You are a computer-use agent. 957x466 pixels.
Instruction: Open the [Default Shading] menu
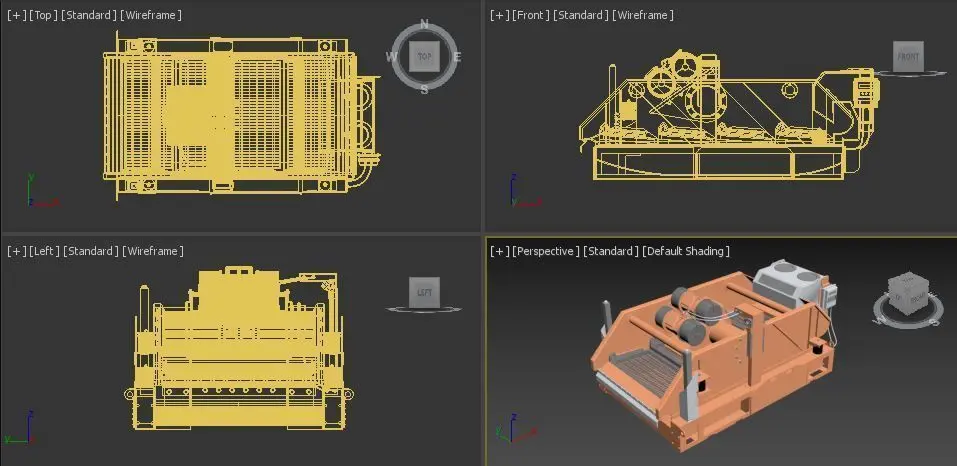click(686, 251)
